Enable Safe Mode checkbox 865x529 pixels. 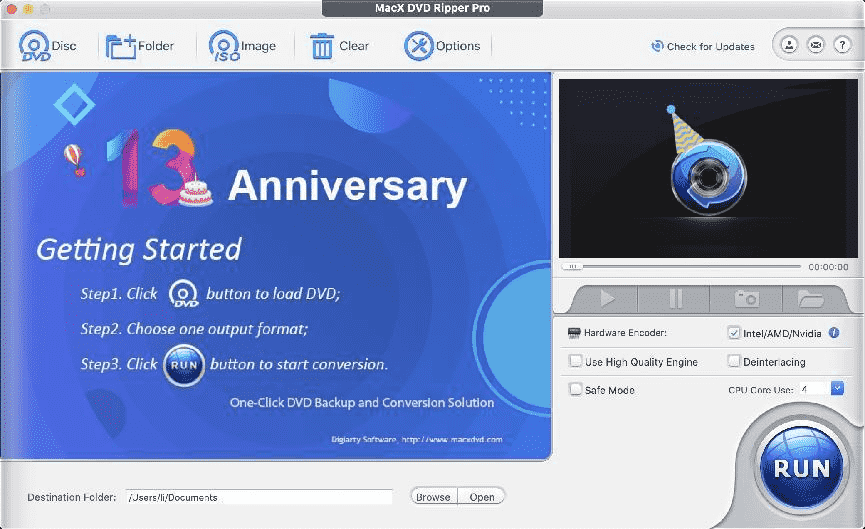point(575,389)
